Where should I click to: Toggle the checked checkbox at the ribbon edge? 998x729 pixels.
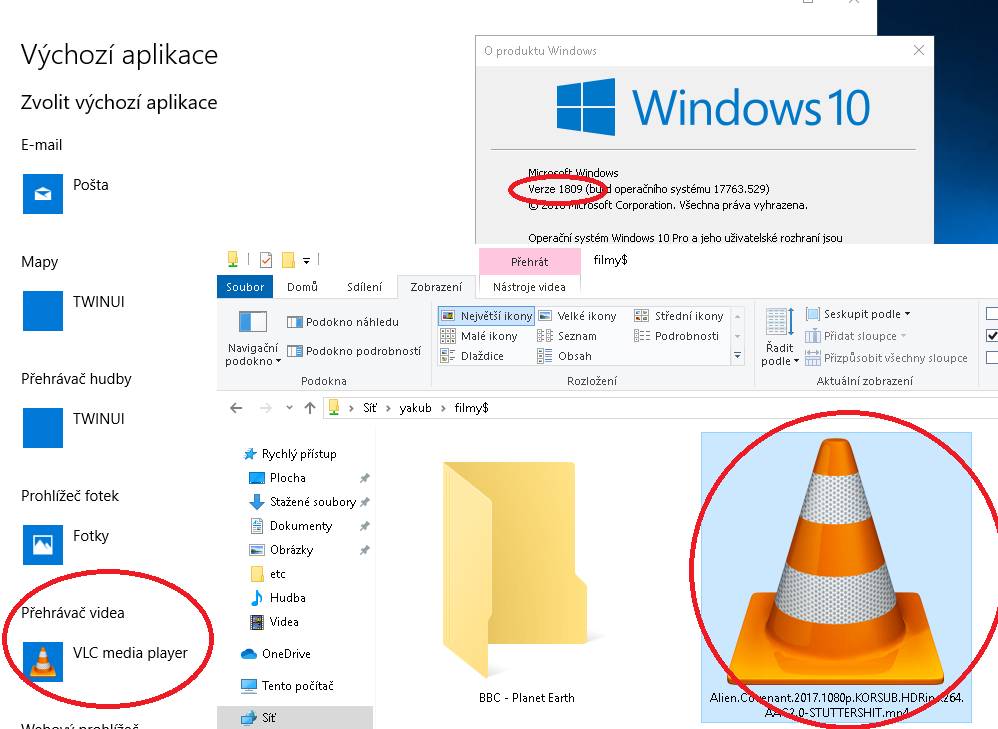coord(992,336)
